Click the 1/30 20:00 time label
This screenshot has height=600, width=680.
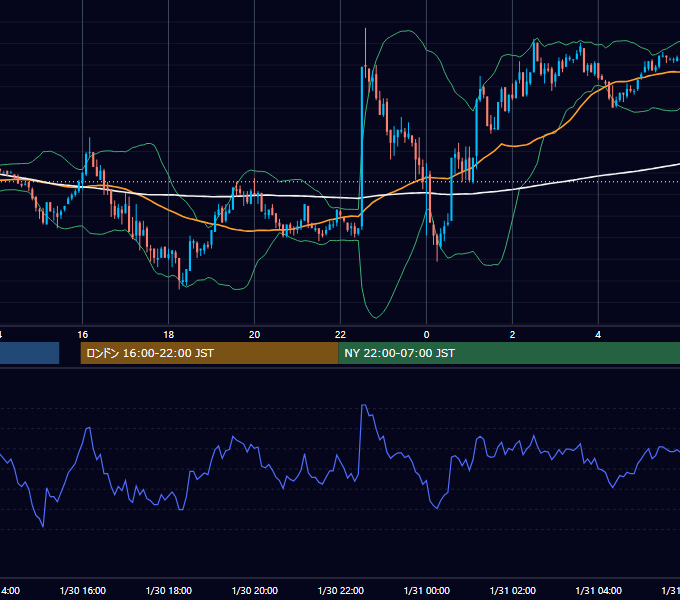[255, 590]
